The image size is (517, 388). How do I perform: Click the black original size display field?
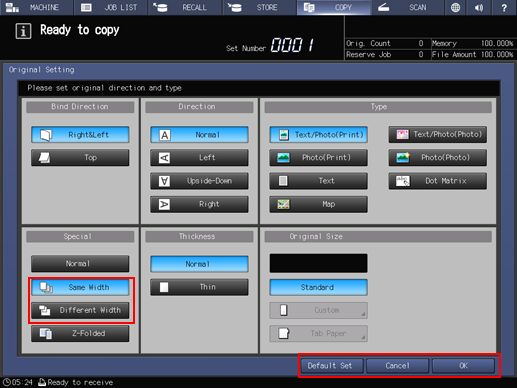(319, 263)
